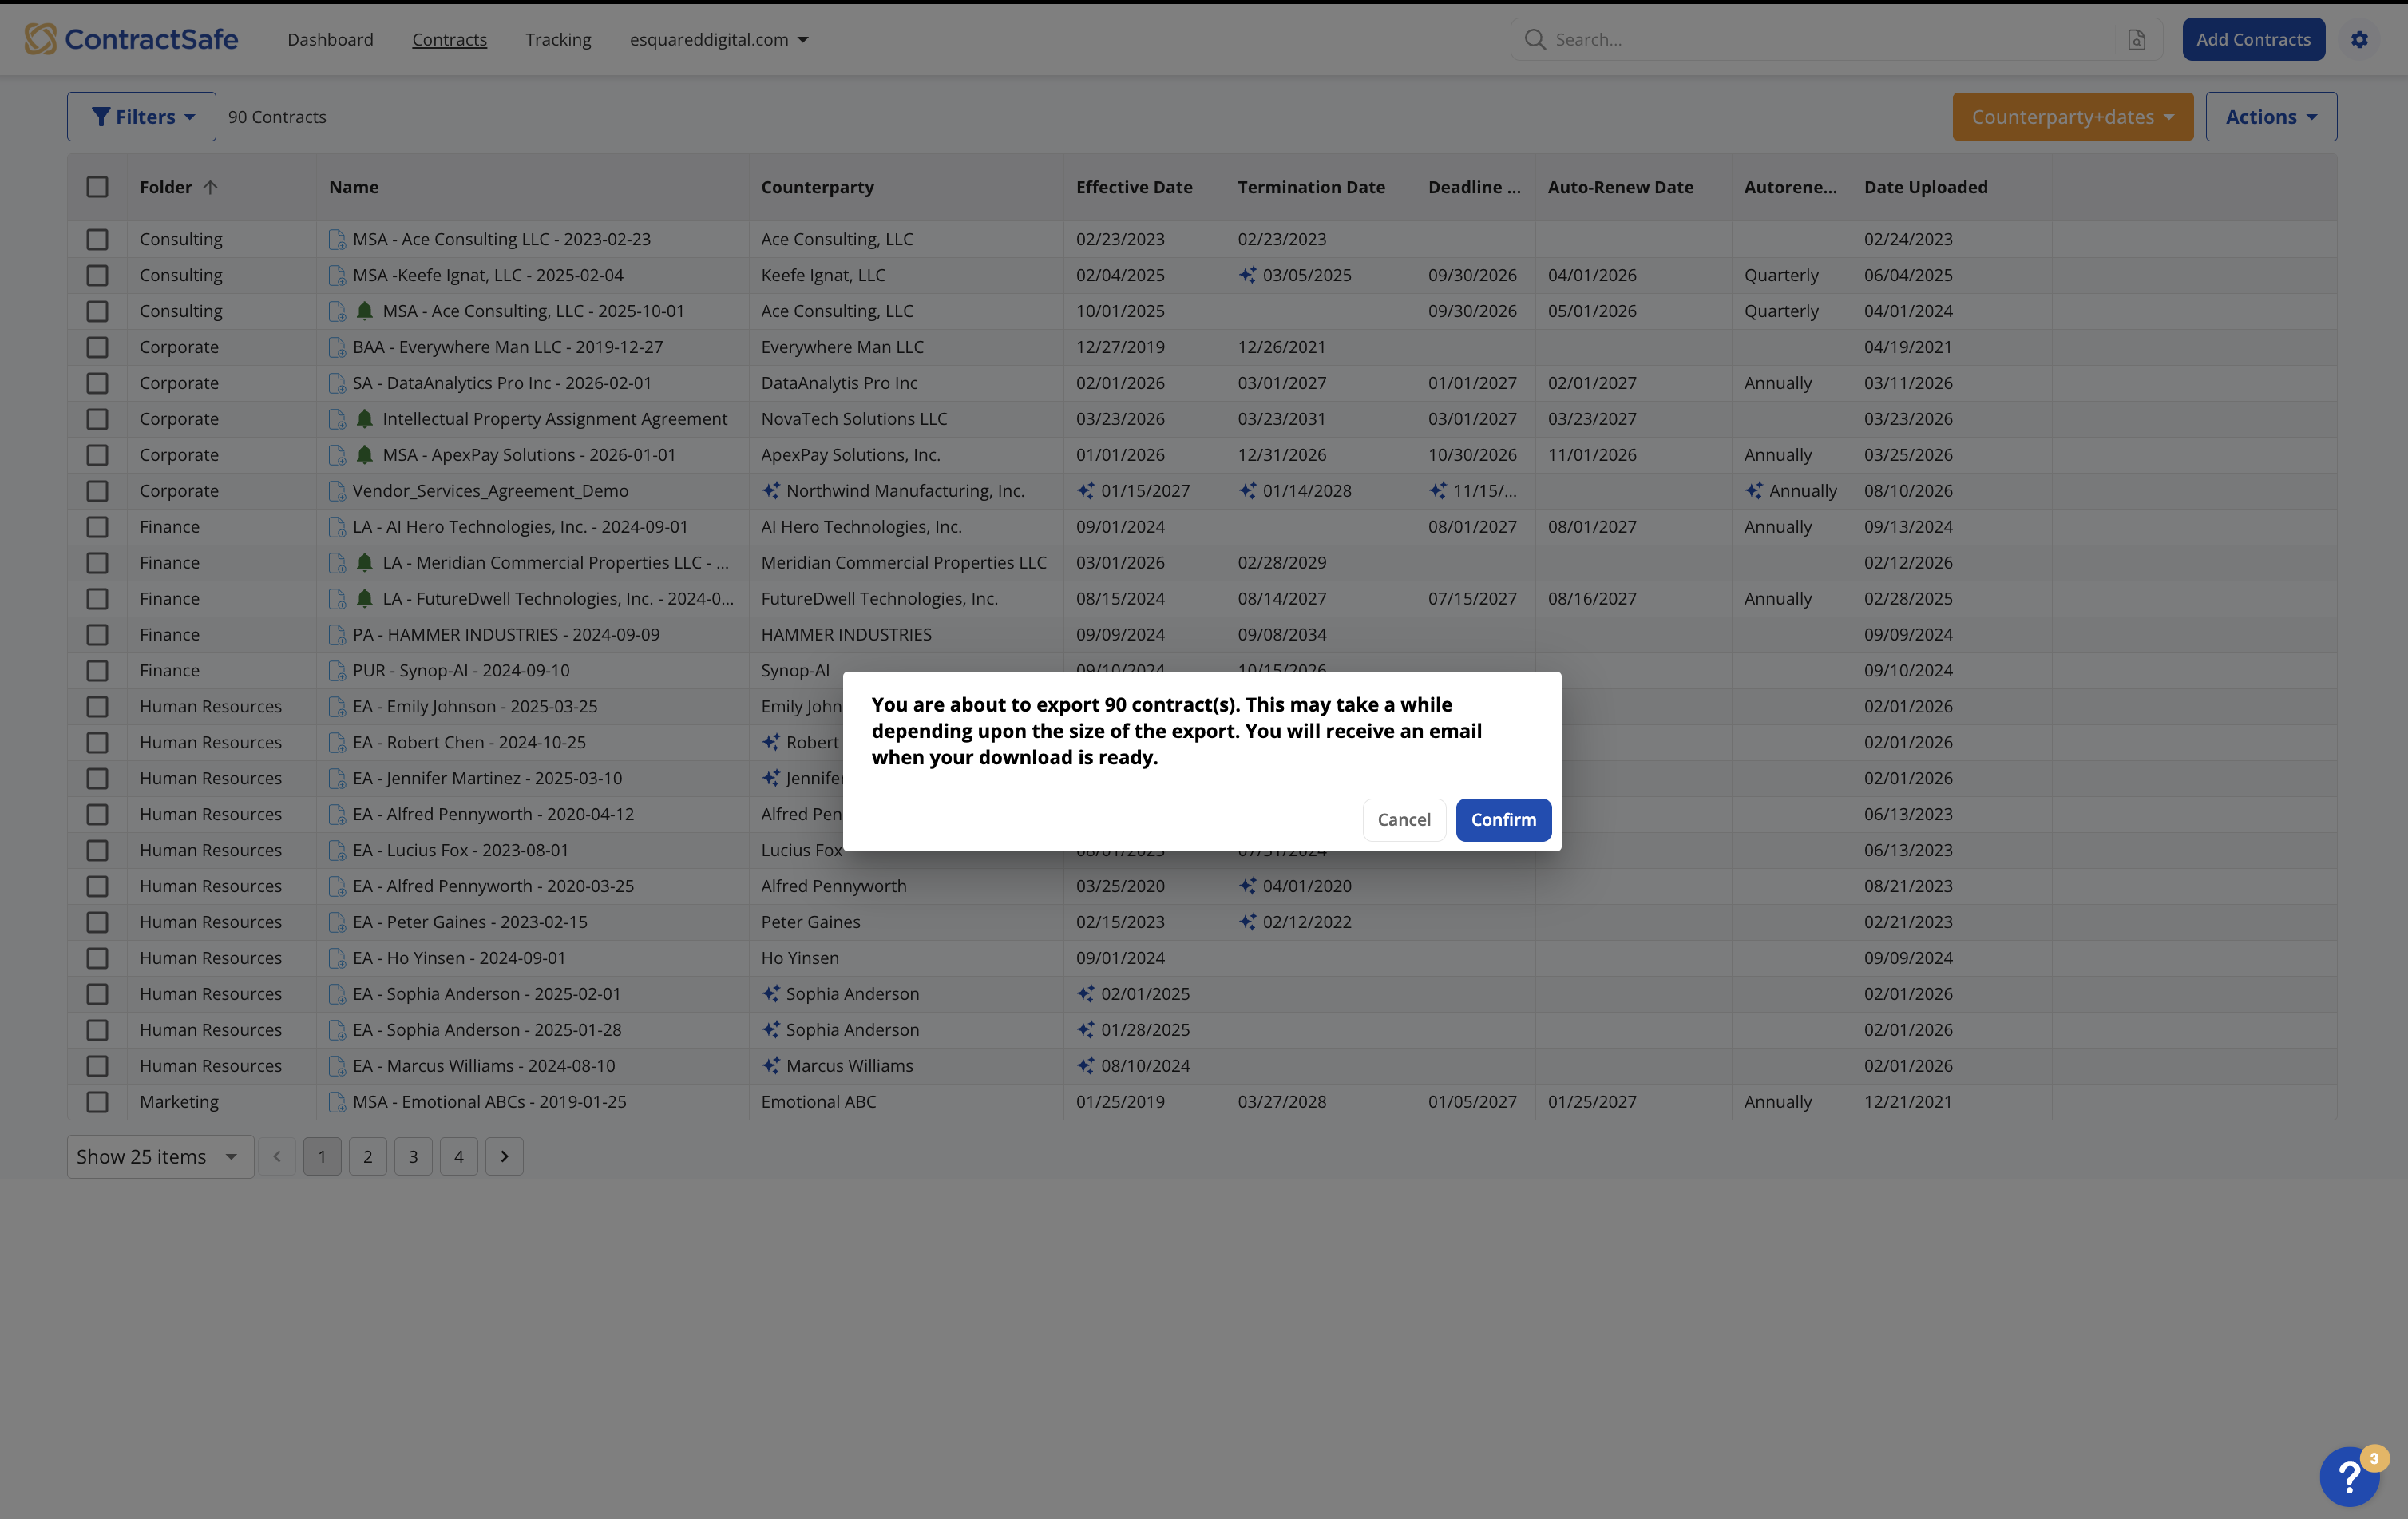Check the EA - Ho Yinsen row checkbox
The image size is (2408, 1519).
[x=97, y=959]
